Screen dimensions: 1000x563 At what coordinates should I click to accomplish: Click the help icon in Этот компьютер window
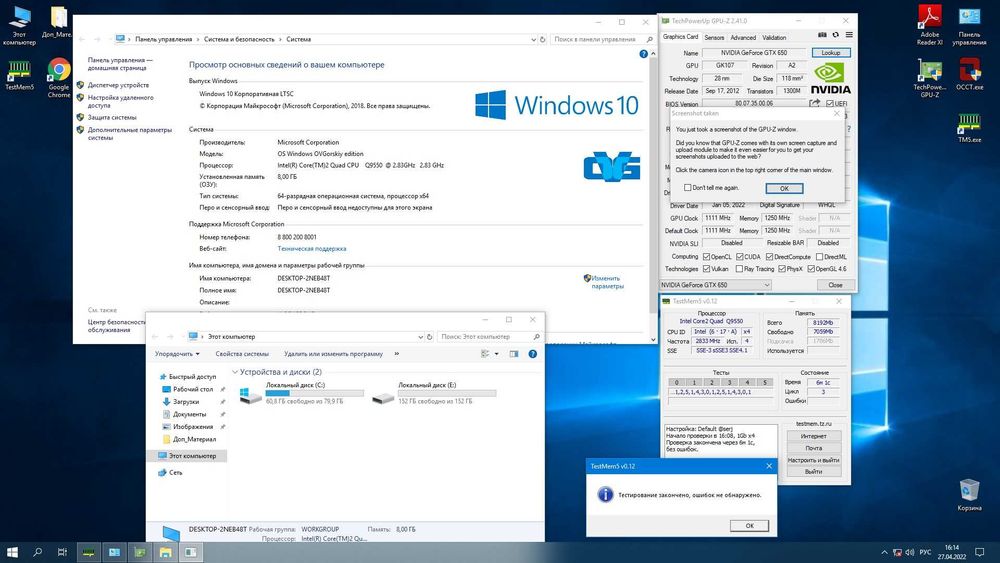533,354
